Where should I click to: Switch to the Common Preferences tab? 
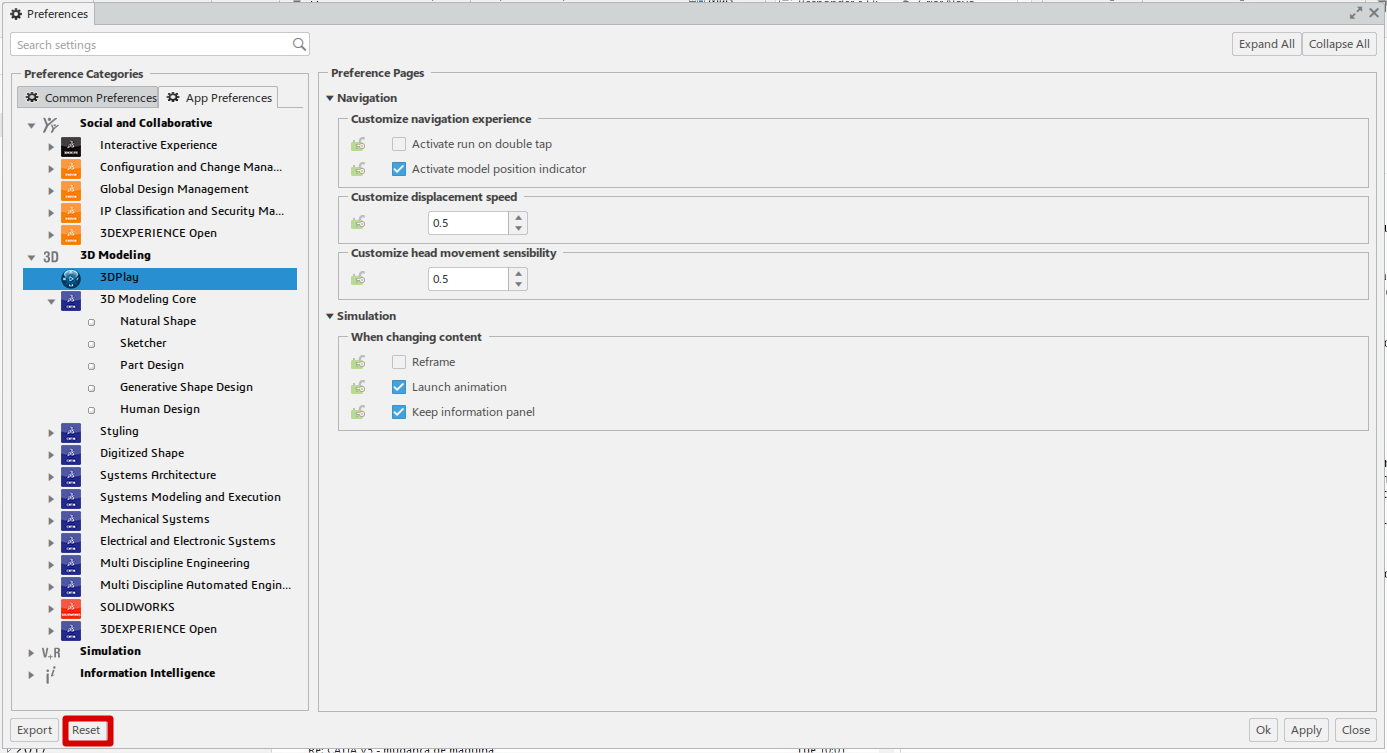point(90,98)
